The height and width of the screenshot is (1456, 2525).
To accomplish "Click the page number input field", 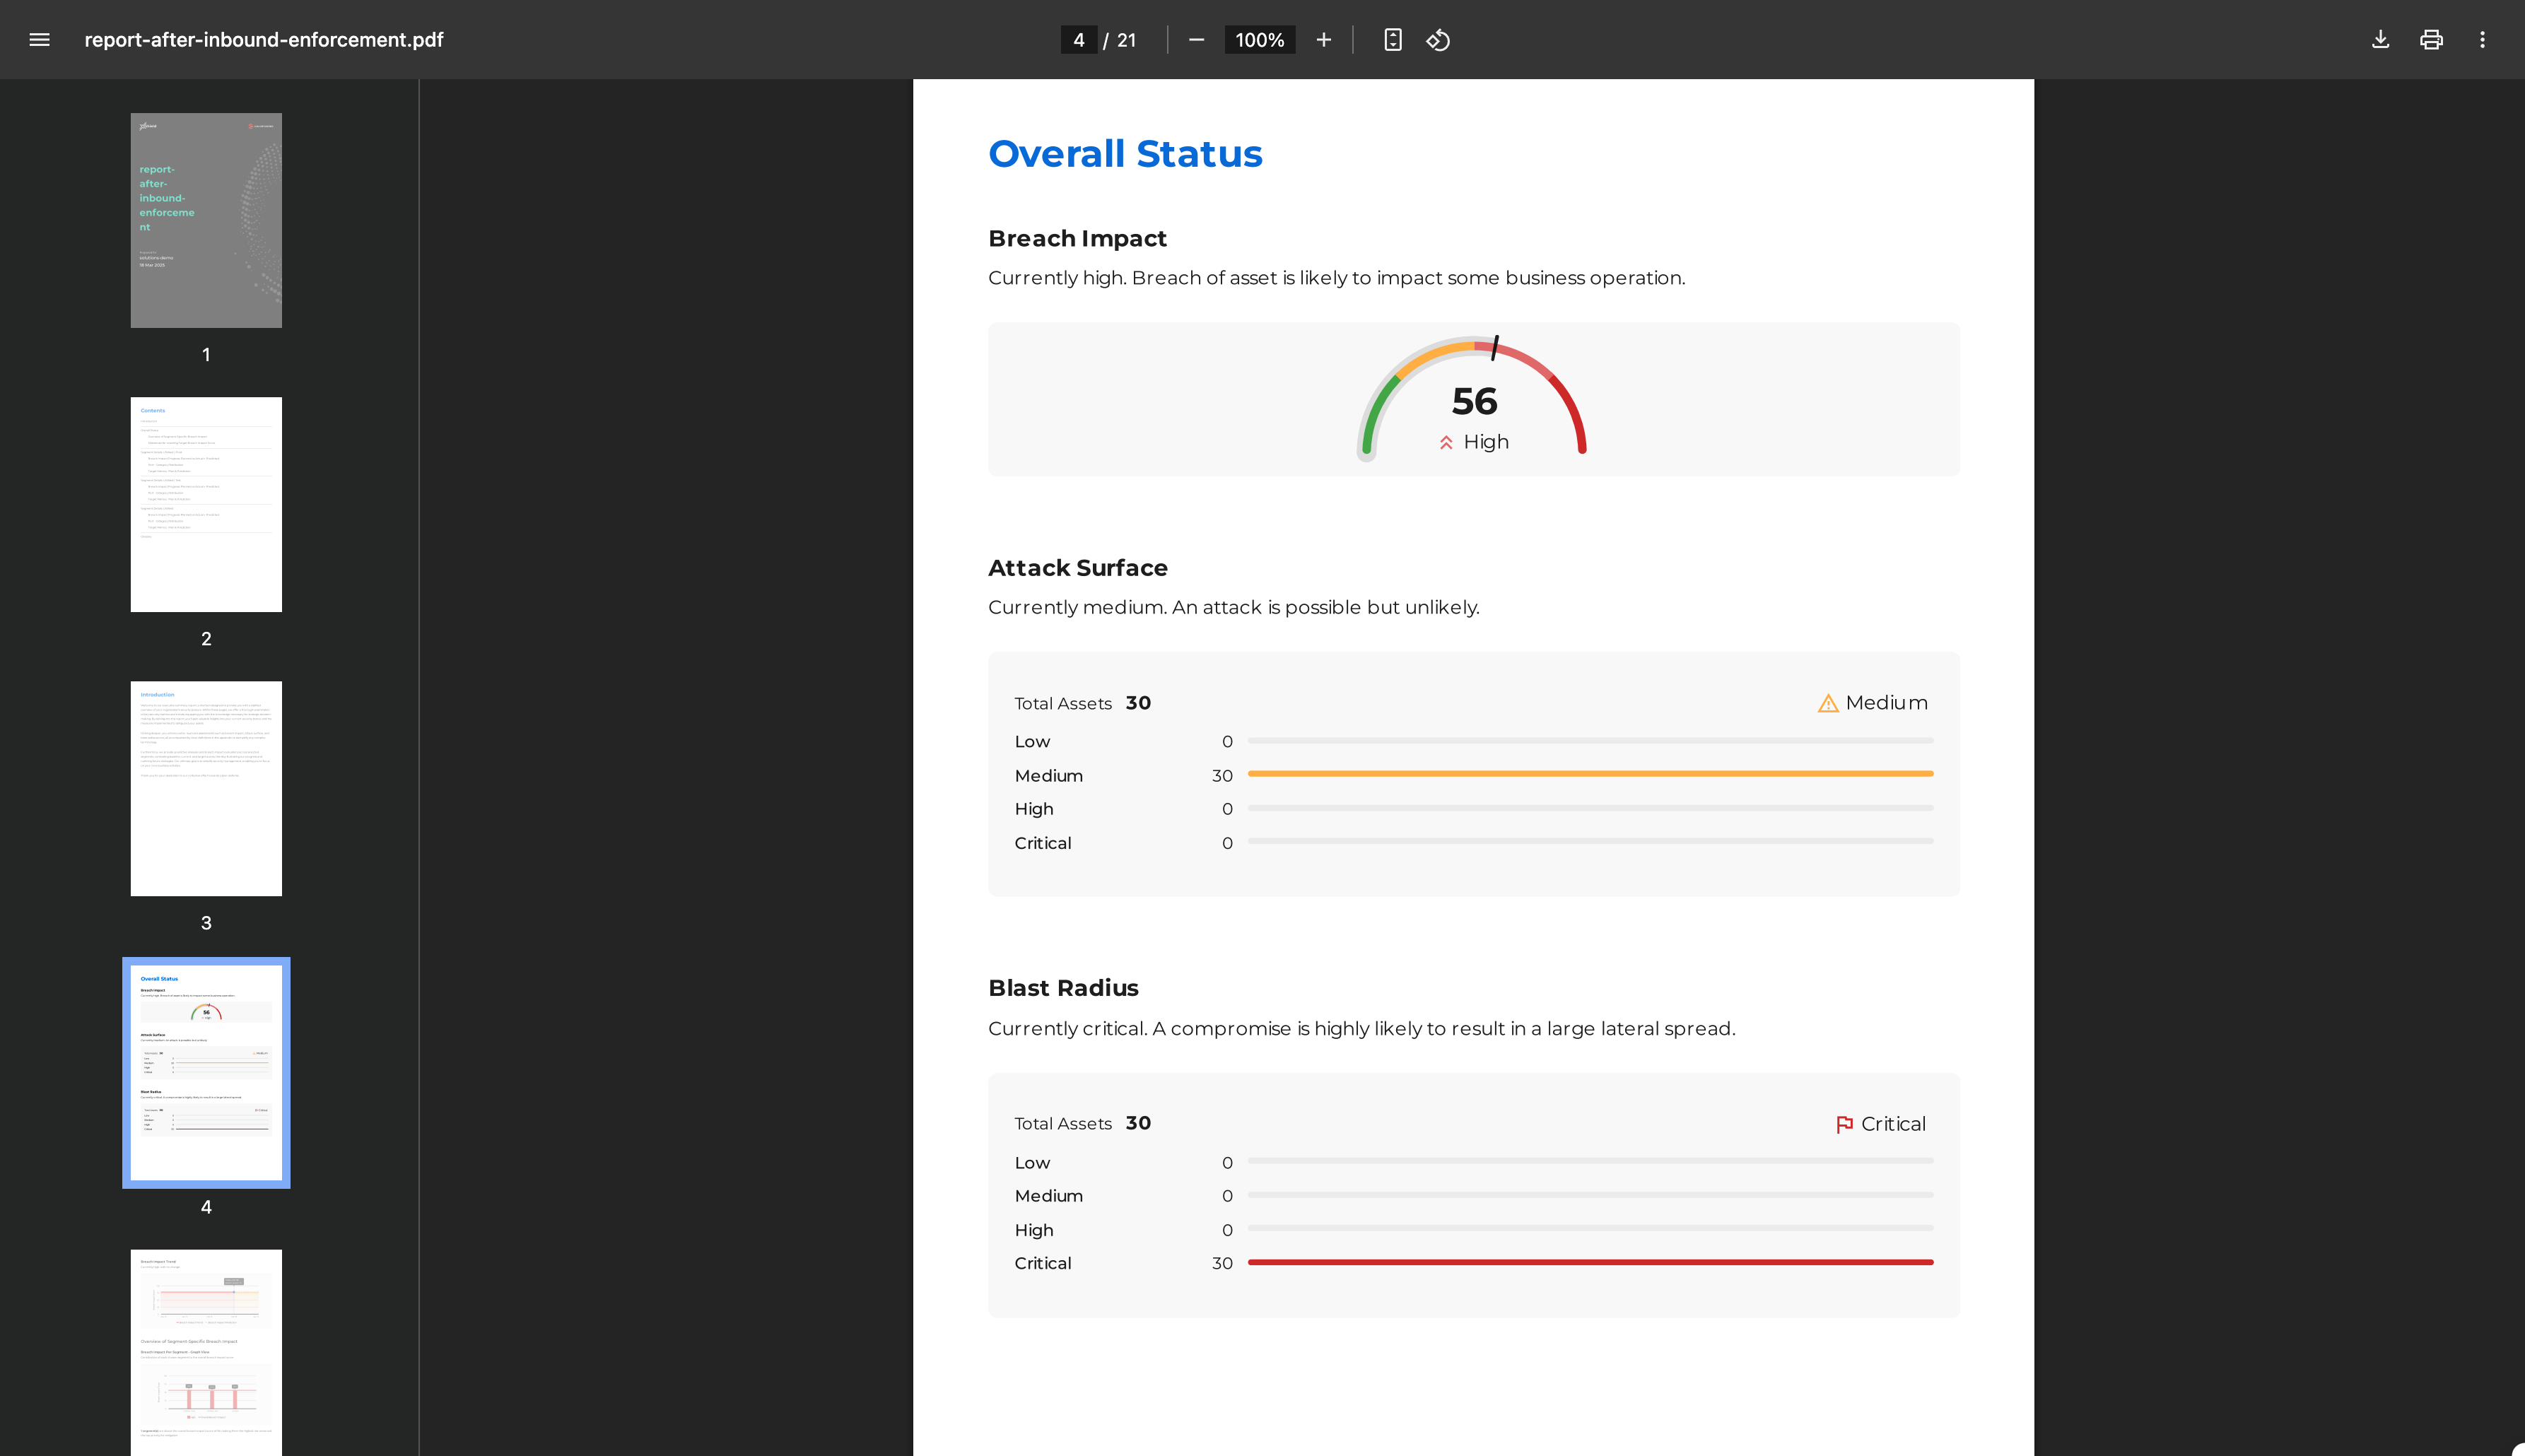I will [x=1078, y=40].
